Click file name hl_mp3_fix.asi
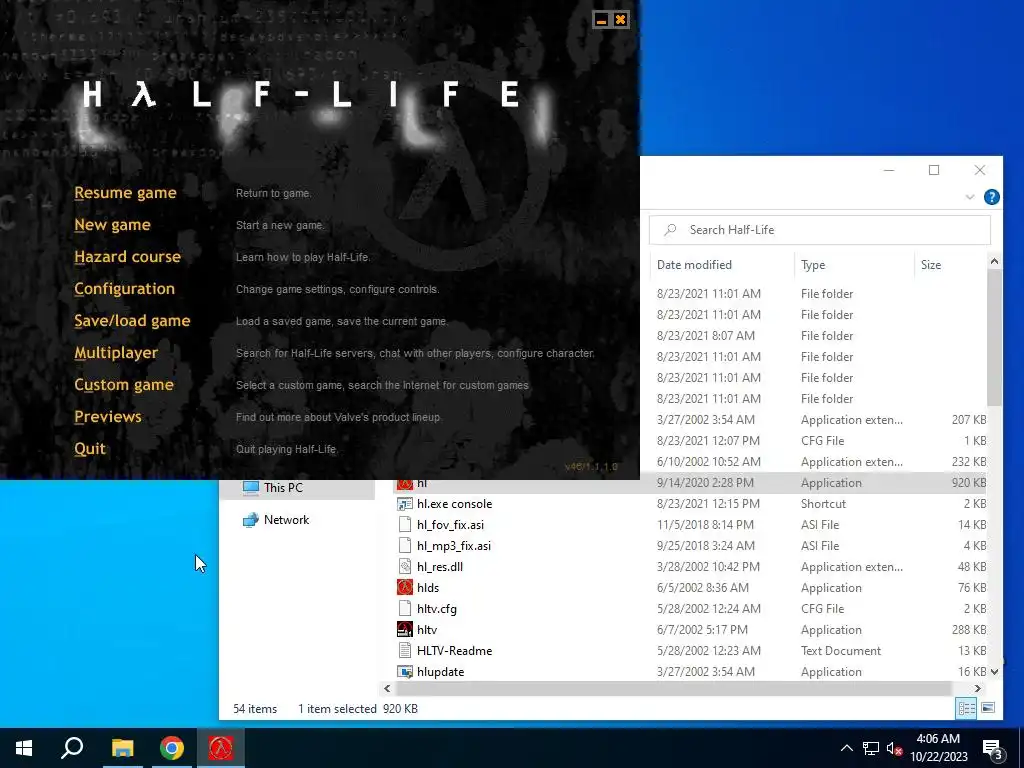The width and height of the screenshot is (1024, 768). pyautogui.click(x=454, y=545)
